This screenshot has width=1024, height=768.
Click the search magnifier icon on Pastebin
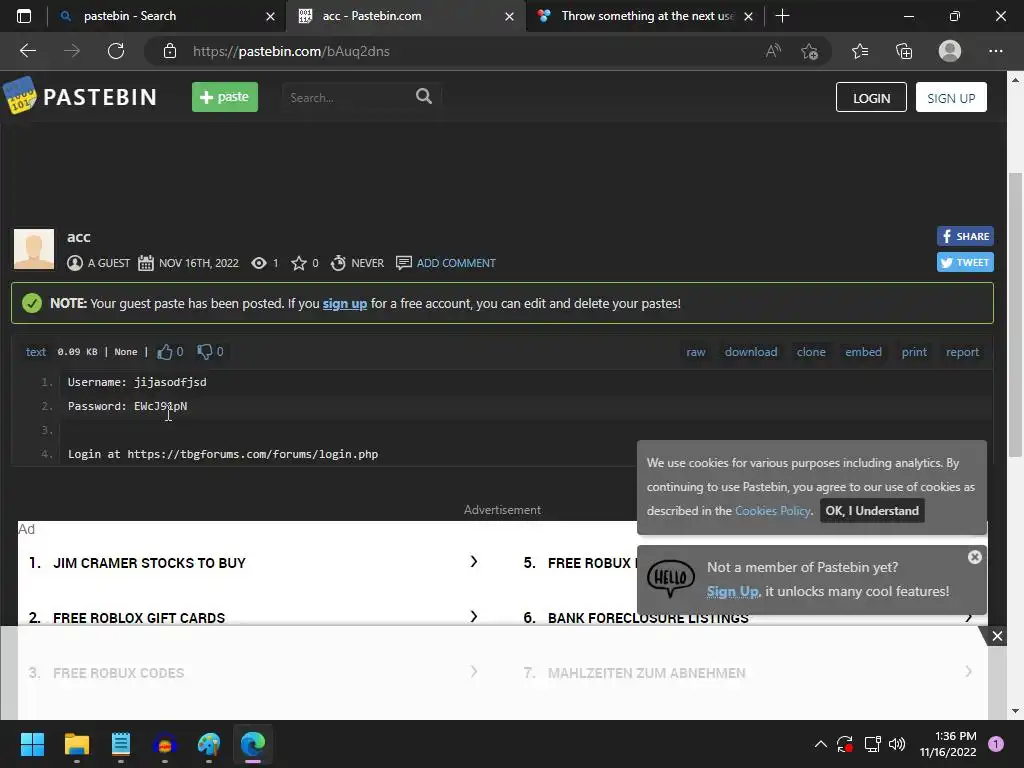point(424,97)
